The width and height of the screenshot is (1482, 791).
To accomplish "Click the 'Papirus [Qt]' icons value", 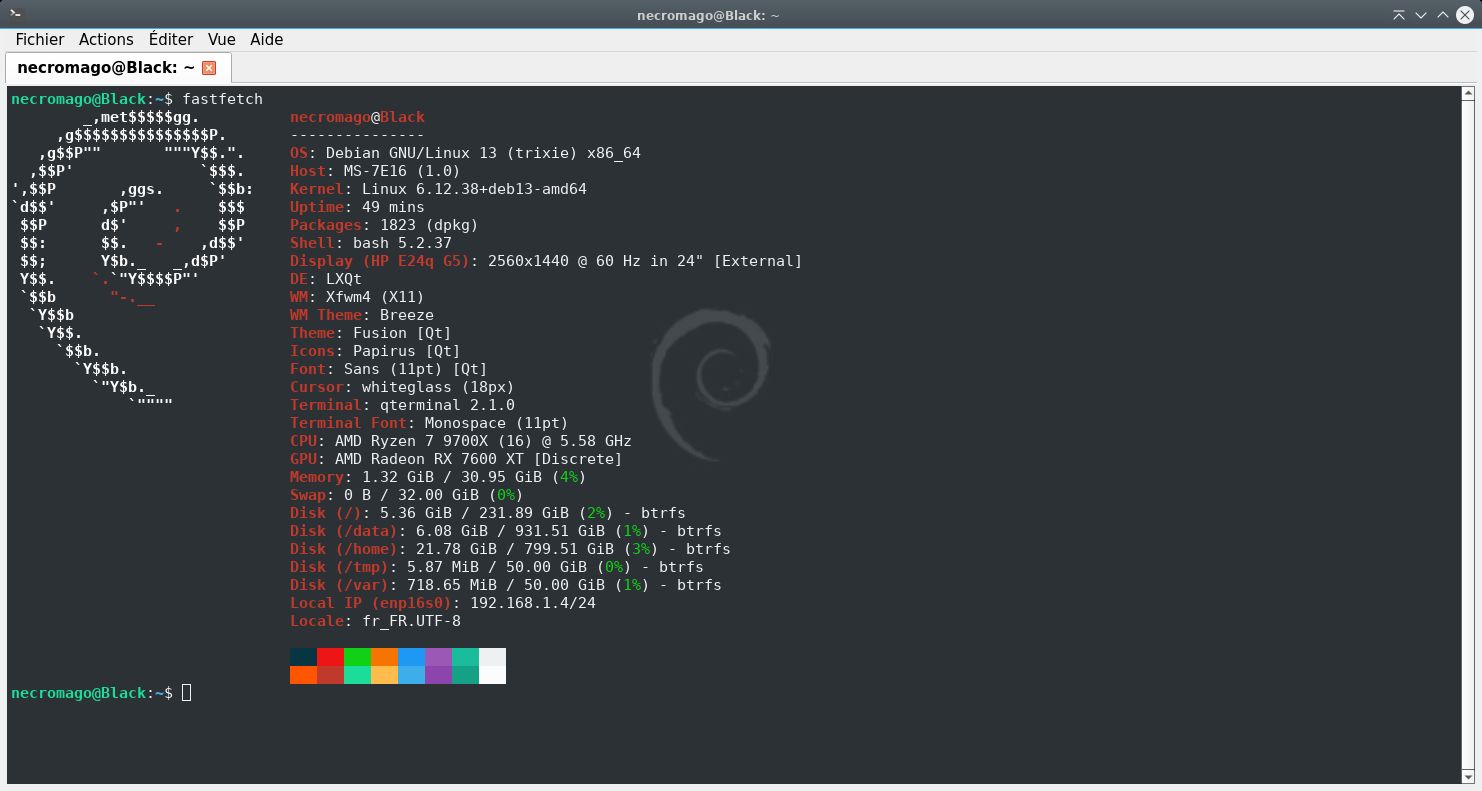I will 407,351.
